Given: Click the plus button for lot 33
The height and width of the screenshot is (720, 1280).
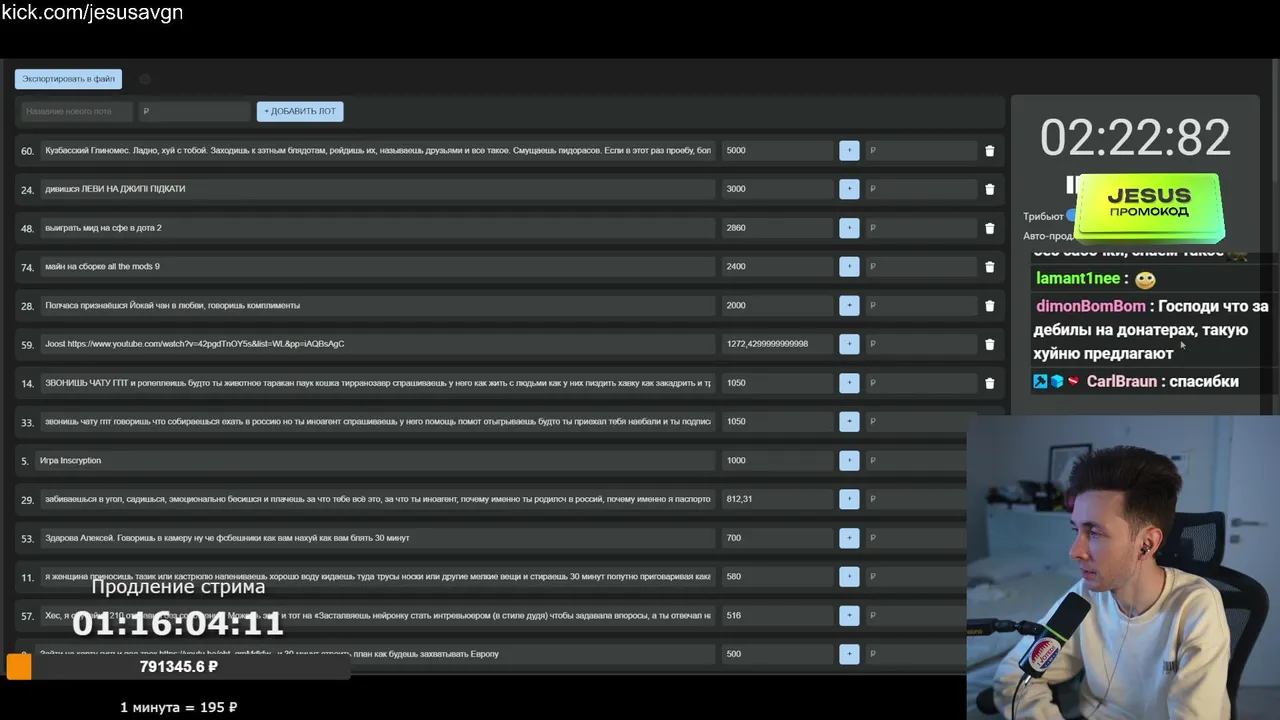Looking at the screenshot, I should [849, 421].
